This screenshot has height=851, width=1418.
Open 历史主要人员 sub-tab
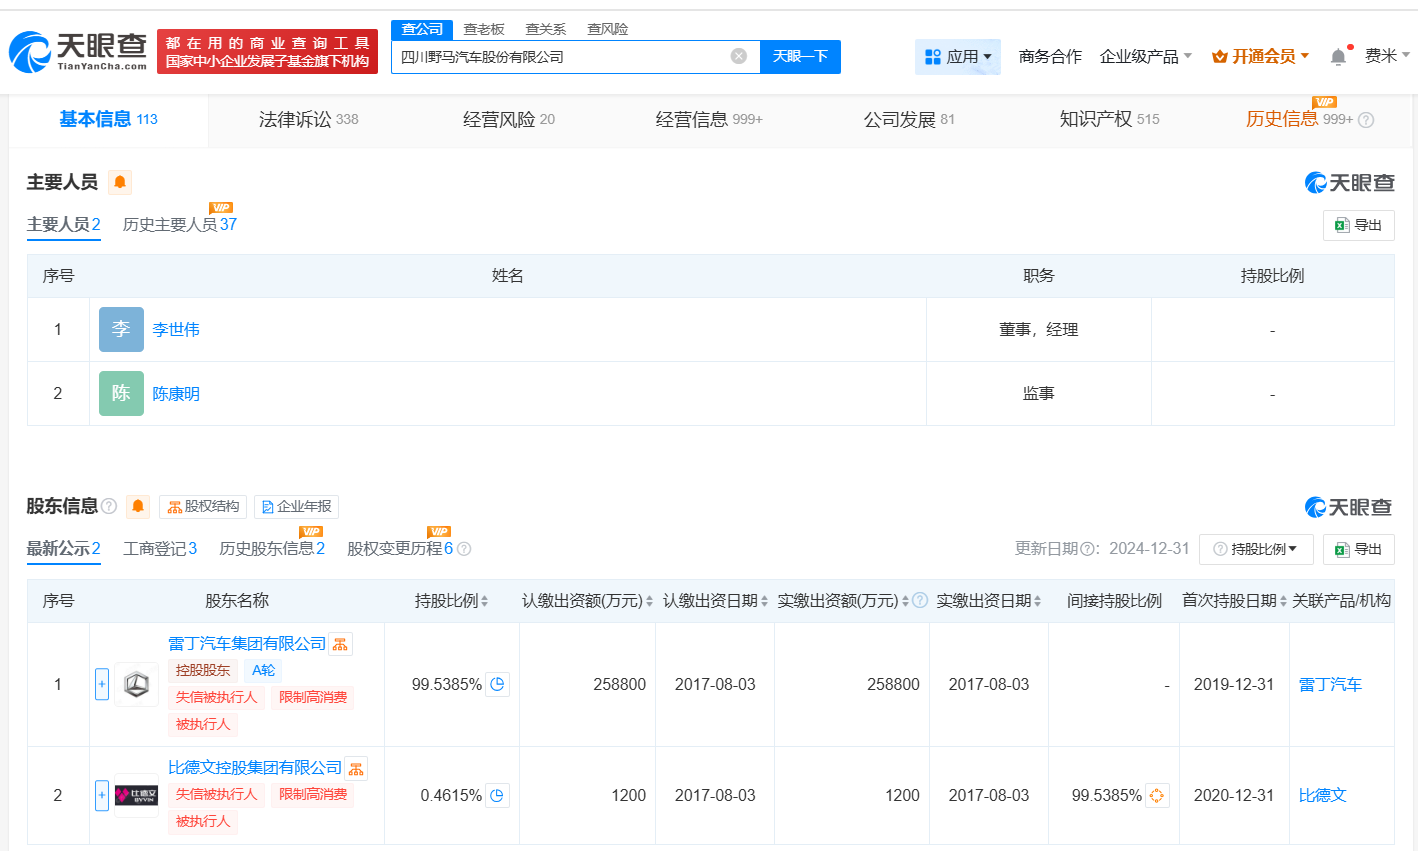[180, 225]
